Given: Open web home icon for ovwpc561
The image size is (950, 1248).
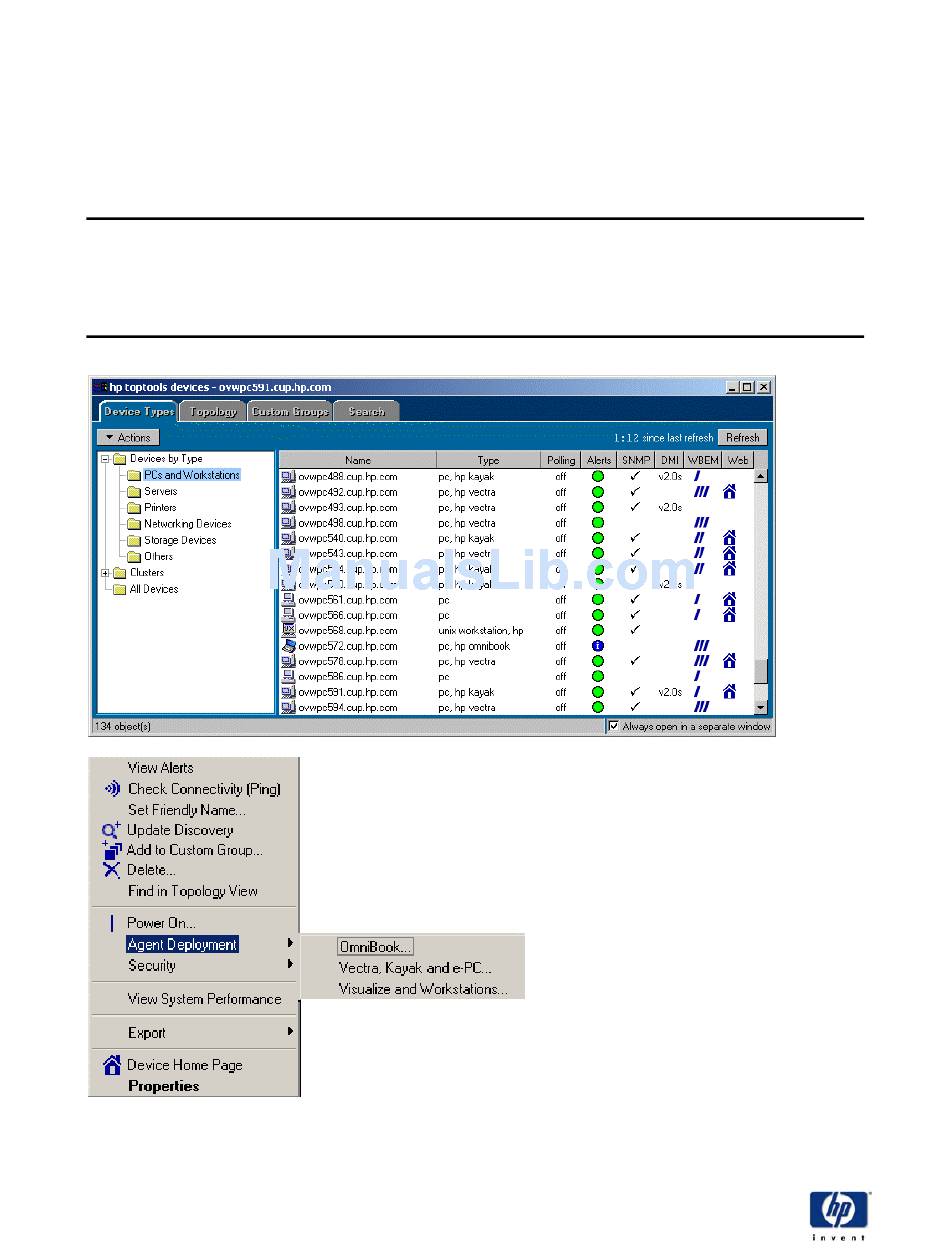Looking at the screenshot, I should [730, 600].
